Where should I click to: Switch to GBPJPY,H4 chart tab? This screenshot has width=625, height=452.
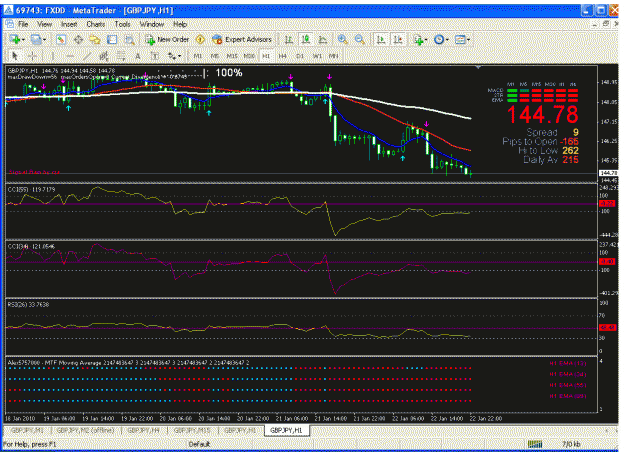(x=143, y=430)
